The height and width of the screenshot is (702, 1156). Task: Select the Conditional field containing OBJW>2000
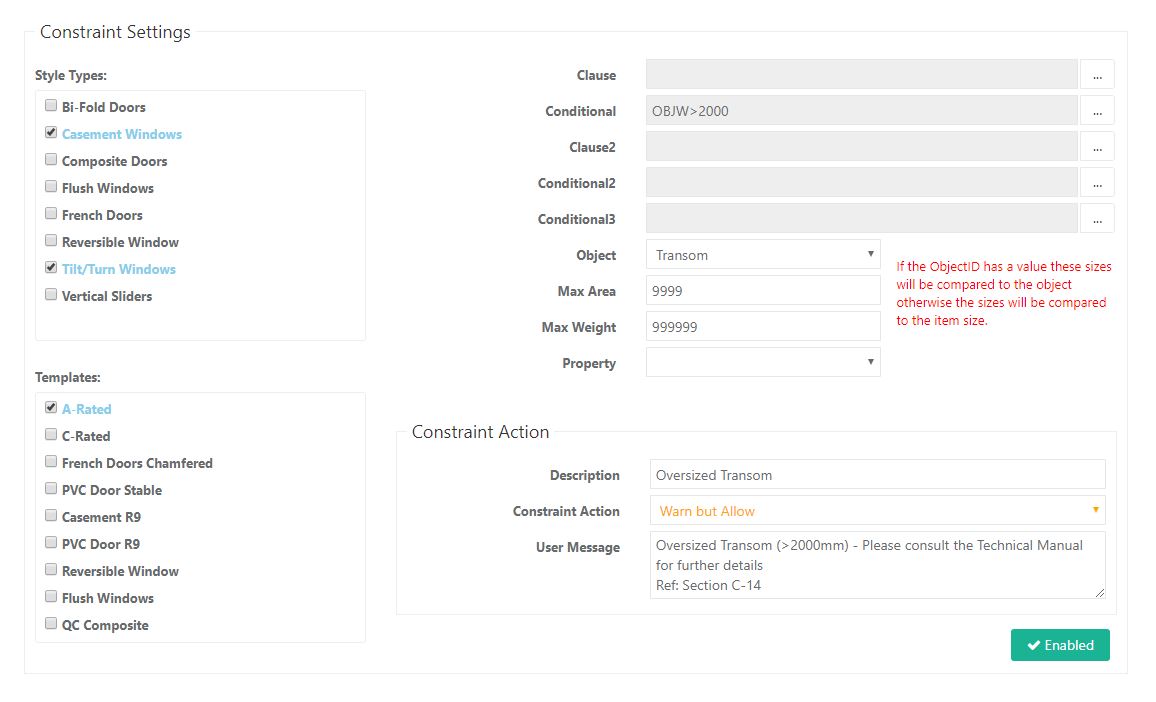coord(861,111)
